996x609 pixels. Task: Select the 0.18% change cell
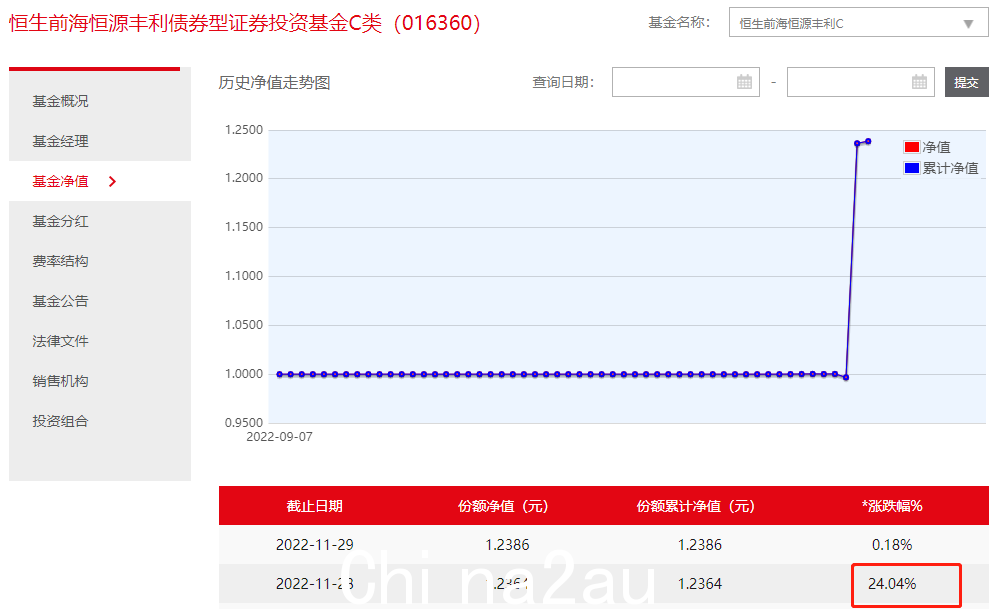[892, 545]
